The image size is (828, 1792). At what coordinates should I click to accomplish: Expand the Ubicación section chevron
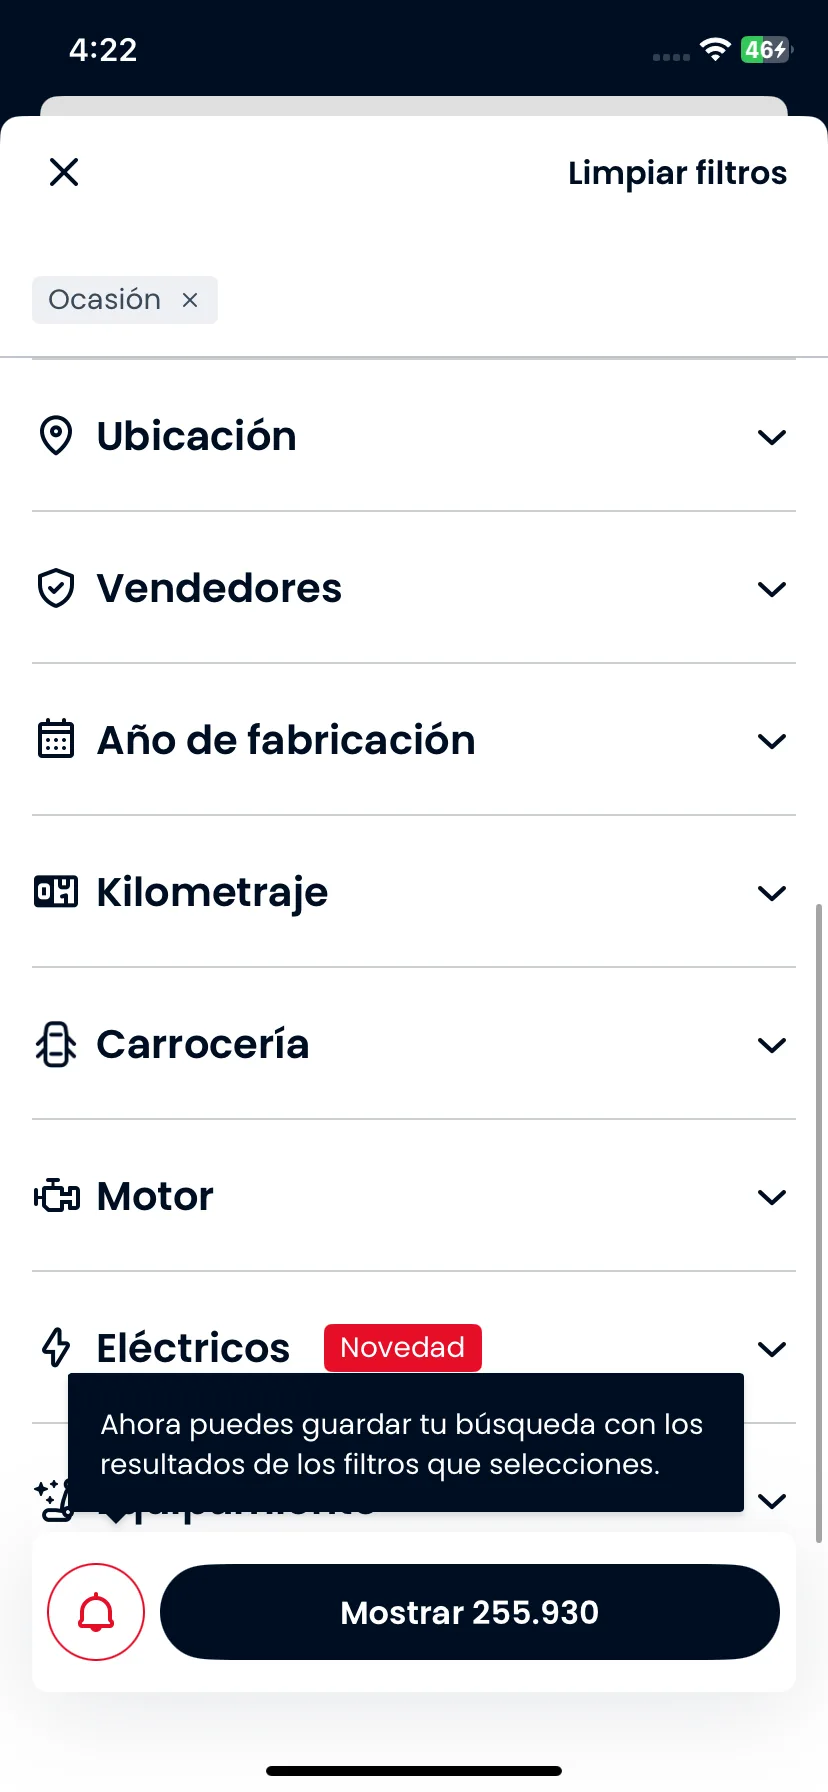[772, 437]
